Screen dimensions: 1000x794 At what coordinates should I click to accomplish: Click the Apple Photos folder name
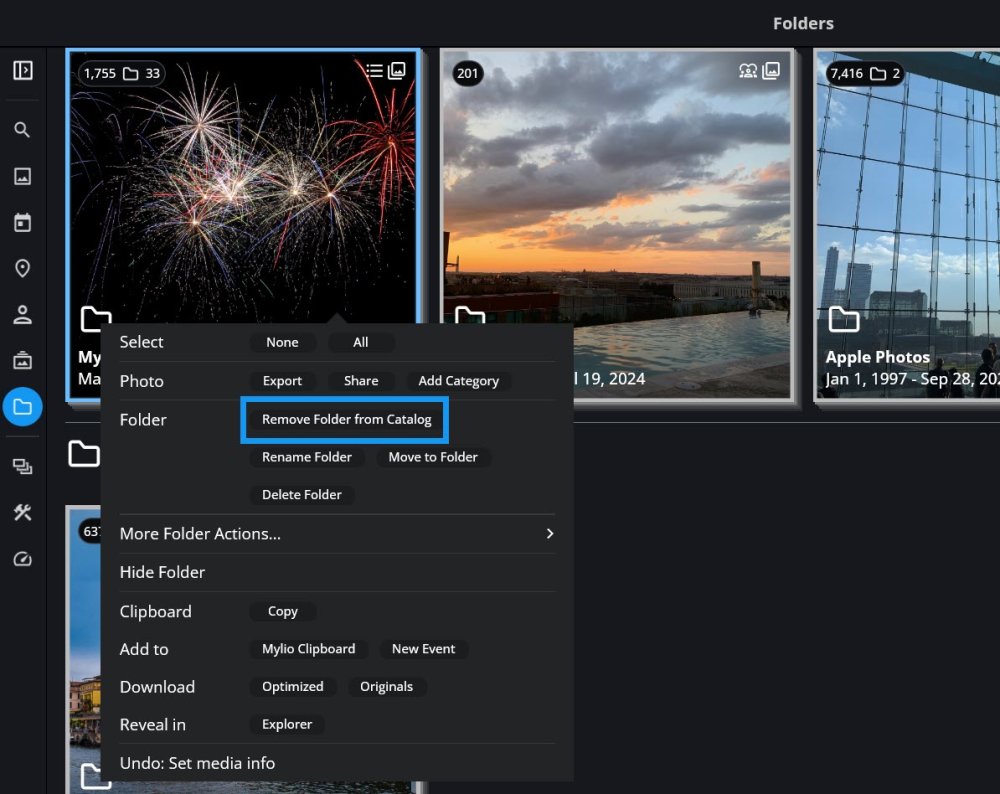tap(878, 357)
